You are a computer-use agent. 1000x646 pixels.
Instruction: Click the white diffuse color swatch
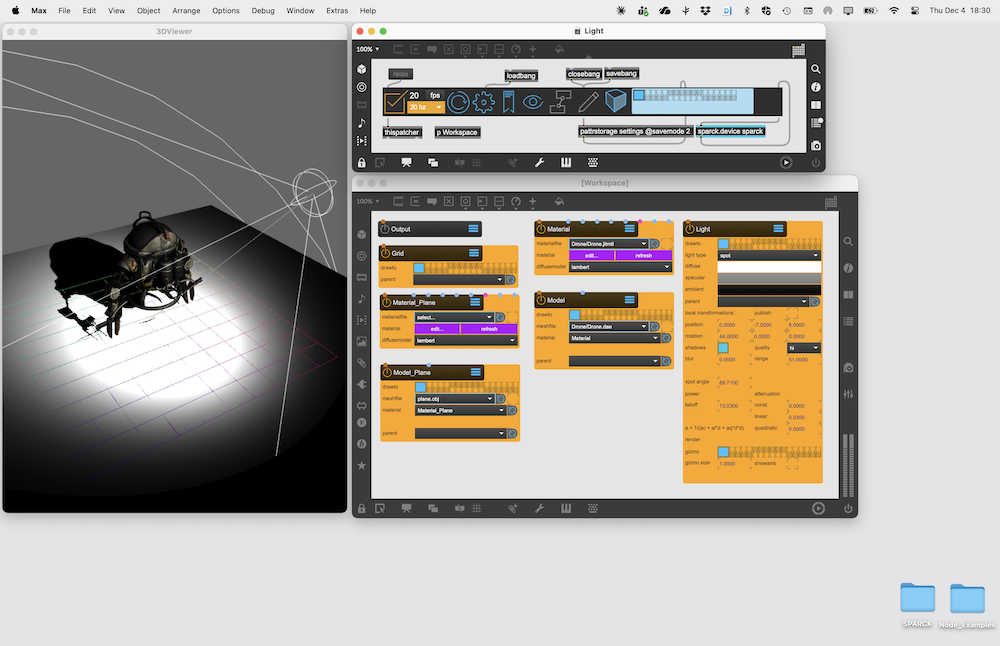click(x=769, y=267)
